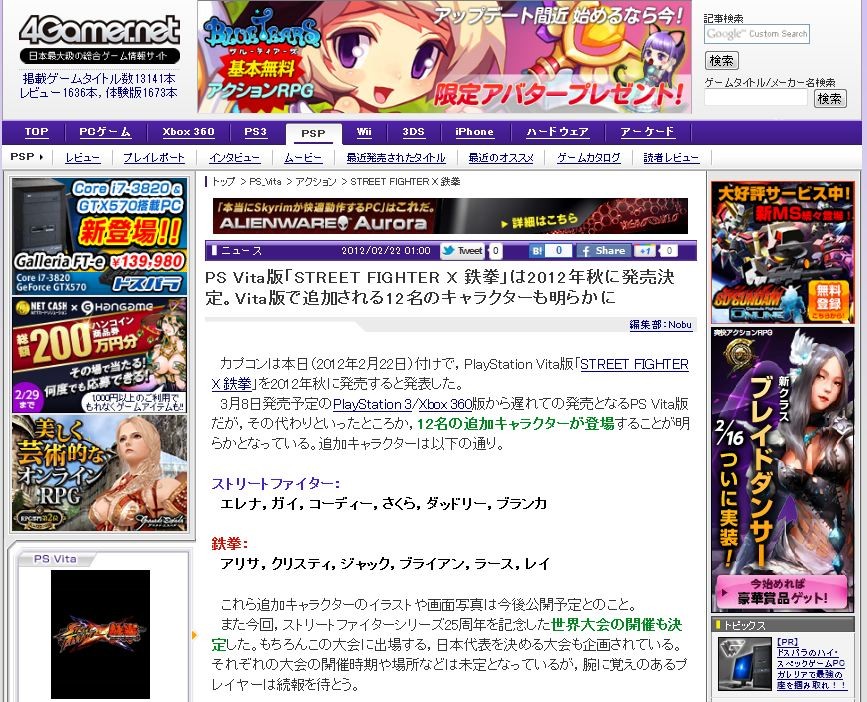This screenshot has height=702, width=867.
Task: Open the 美しく芸術的なオンラインRPG ad
Action: click(x=100, y=473)
